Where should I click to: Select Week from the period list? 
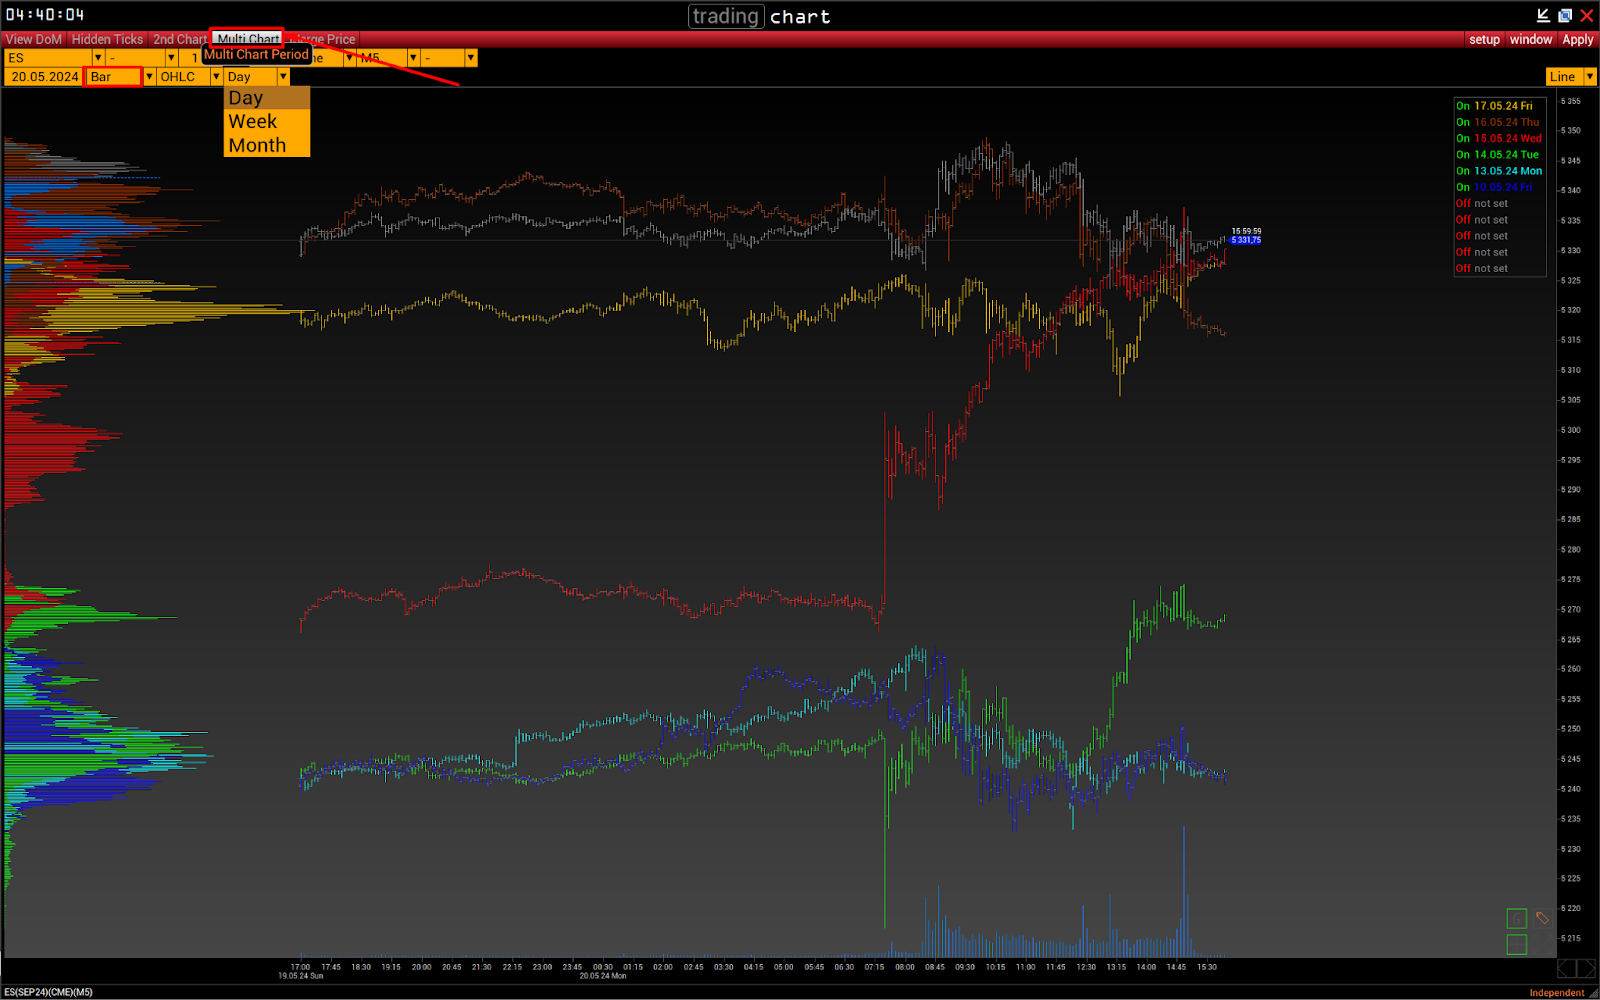tap(253, 122)
